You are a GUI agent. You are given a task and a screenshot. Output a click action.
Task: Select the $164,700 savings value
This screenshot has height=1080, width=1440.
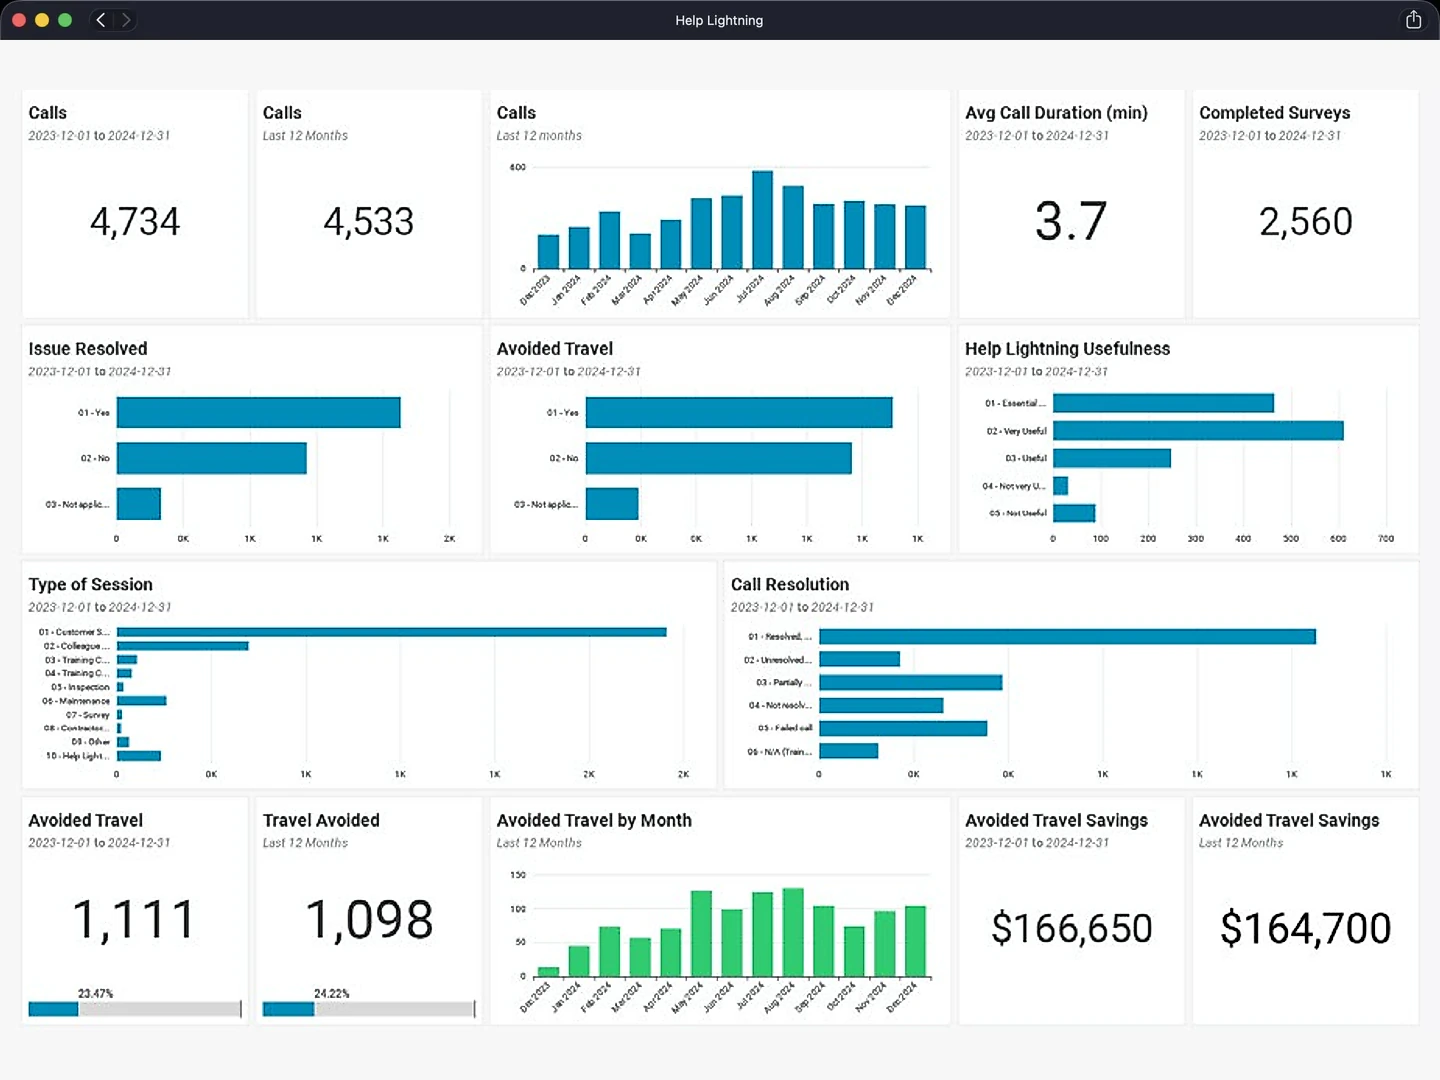[x=1305, y=928]
